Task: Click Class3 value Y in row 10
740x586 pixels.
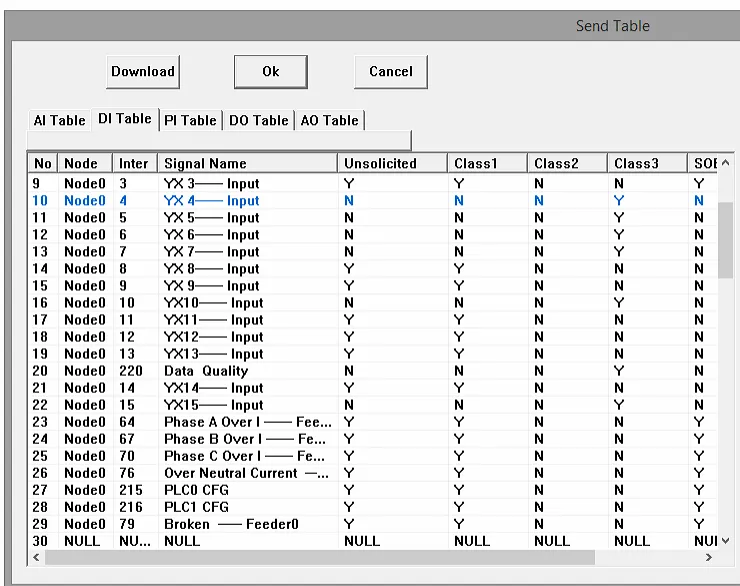Action: (x=619, y=201)
